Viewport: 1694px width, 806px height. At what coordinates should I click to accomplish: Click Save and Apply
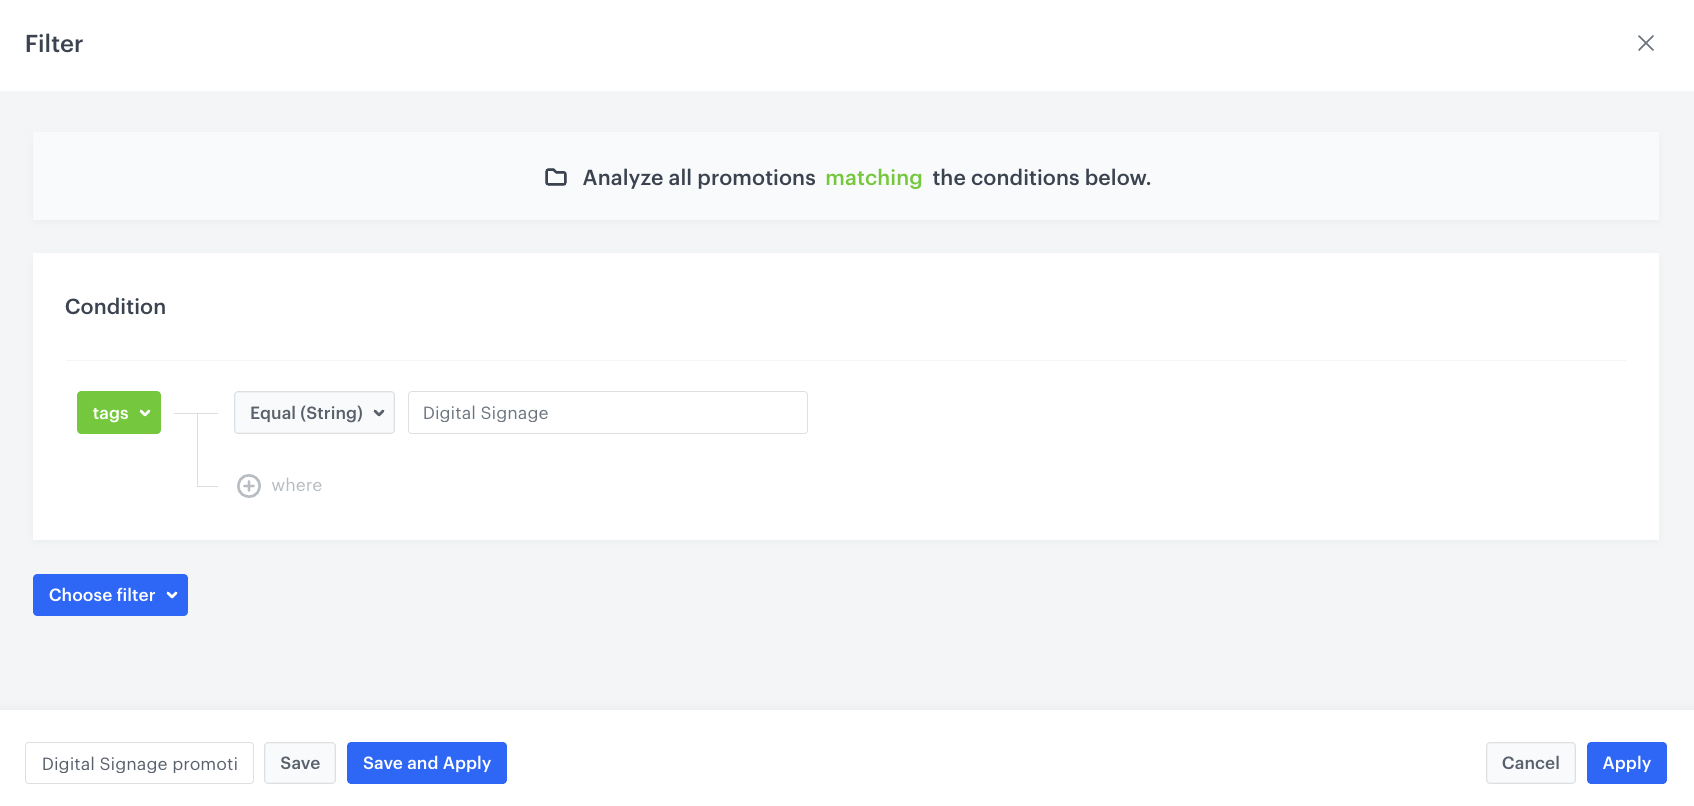click(x=426, y=763)
